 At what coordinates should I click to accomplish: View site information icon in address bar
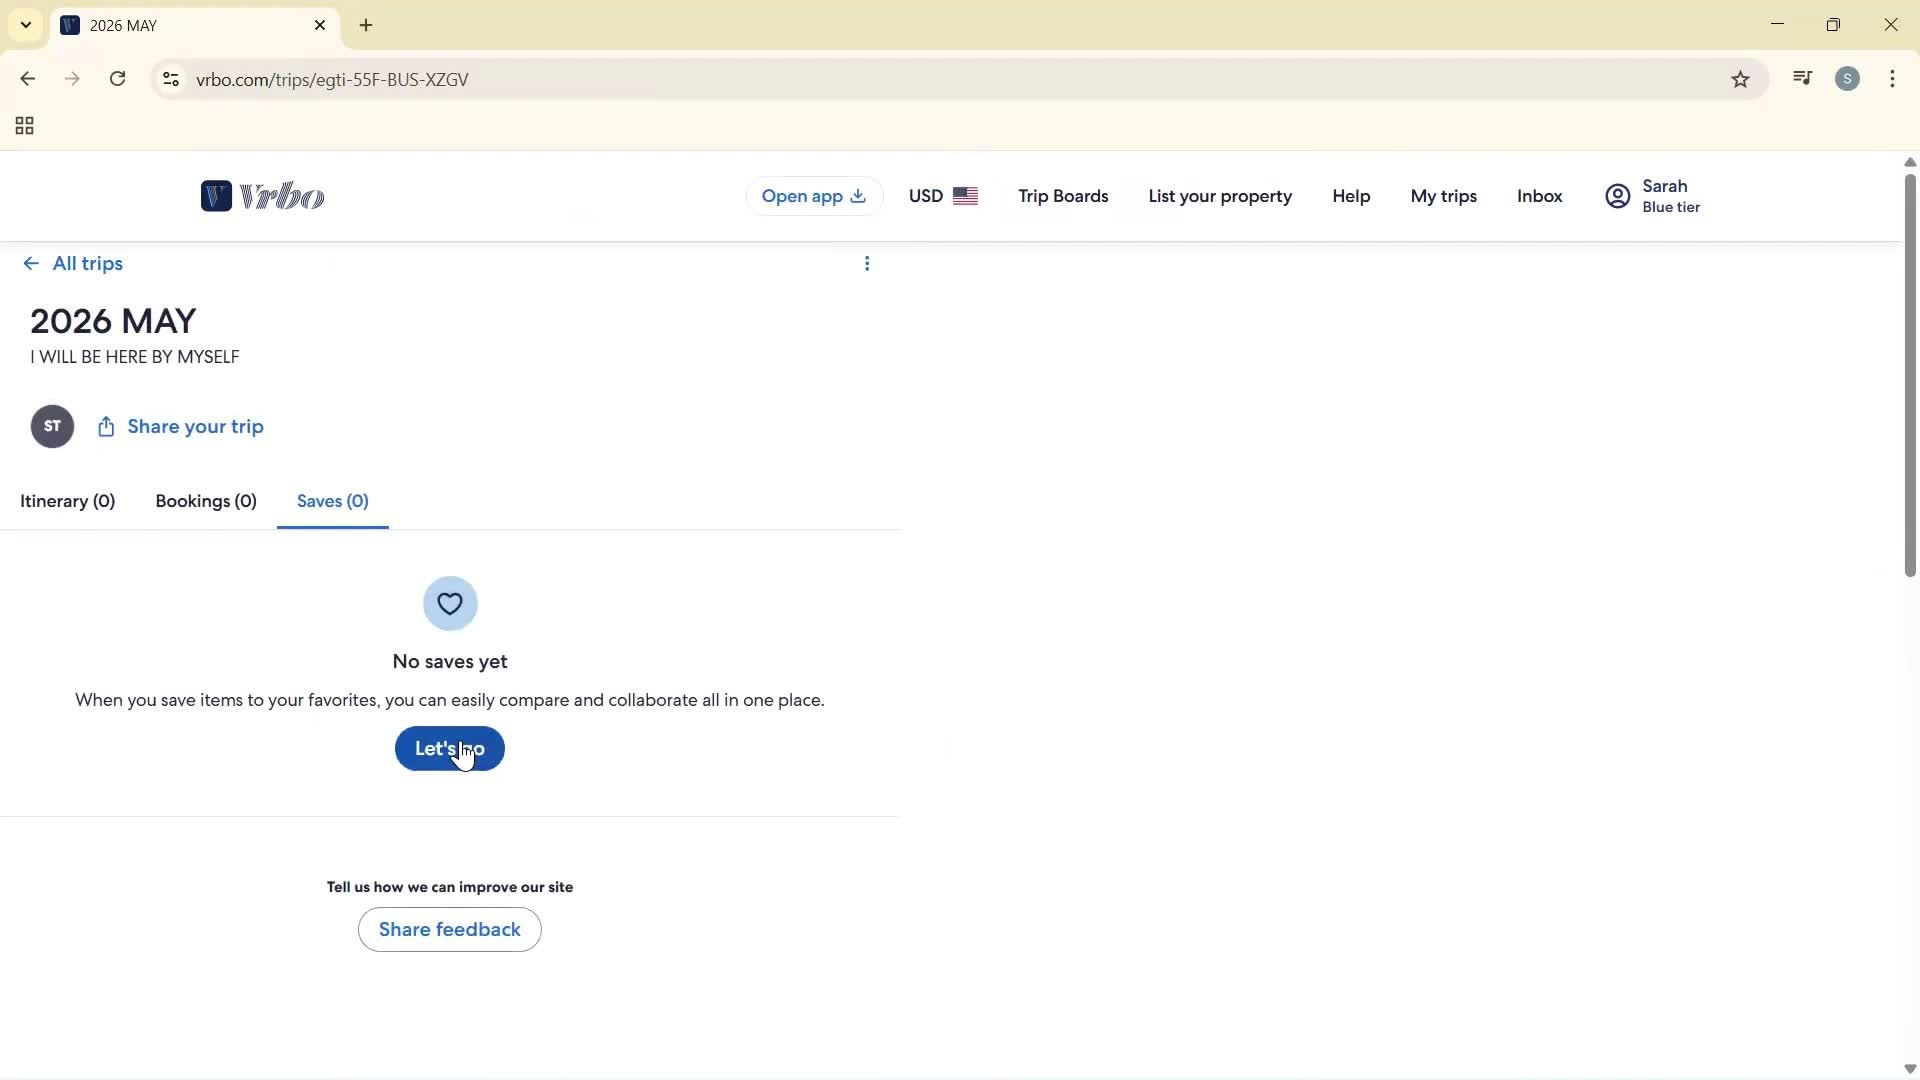[x=171, y=80]
